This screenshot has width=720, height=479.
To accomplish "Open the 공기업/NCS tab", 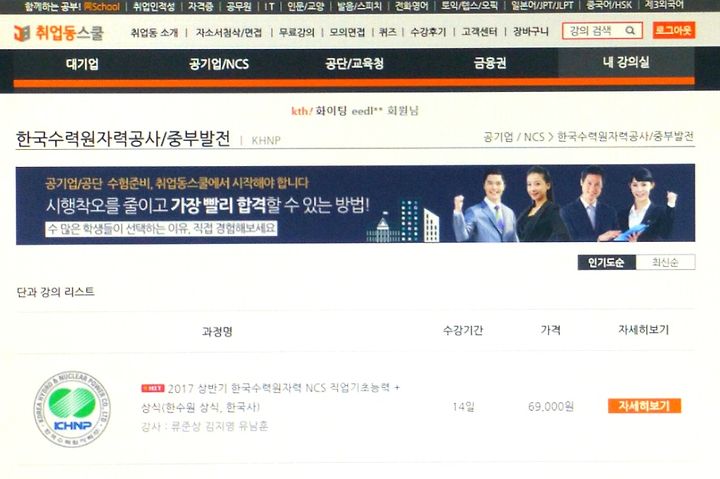I will (219, 64).
